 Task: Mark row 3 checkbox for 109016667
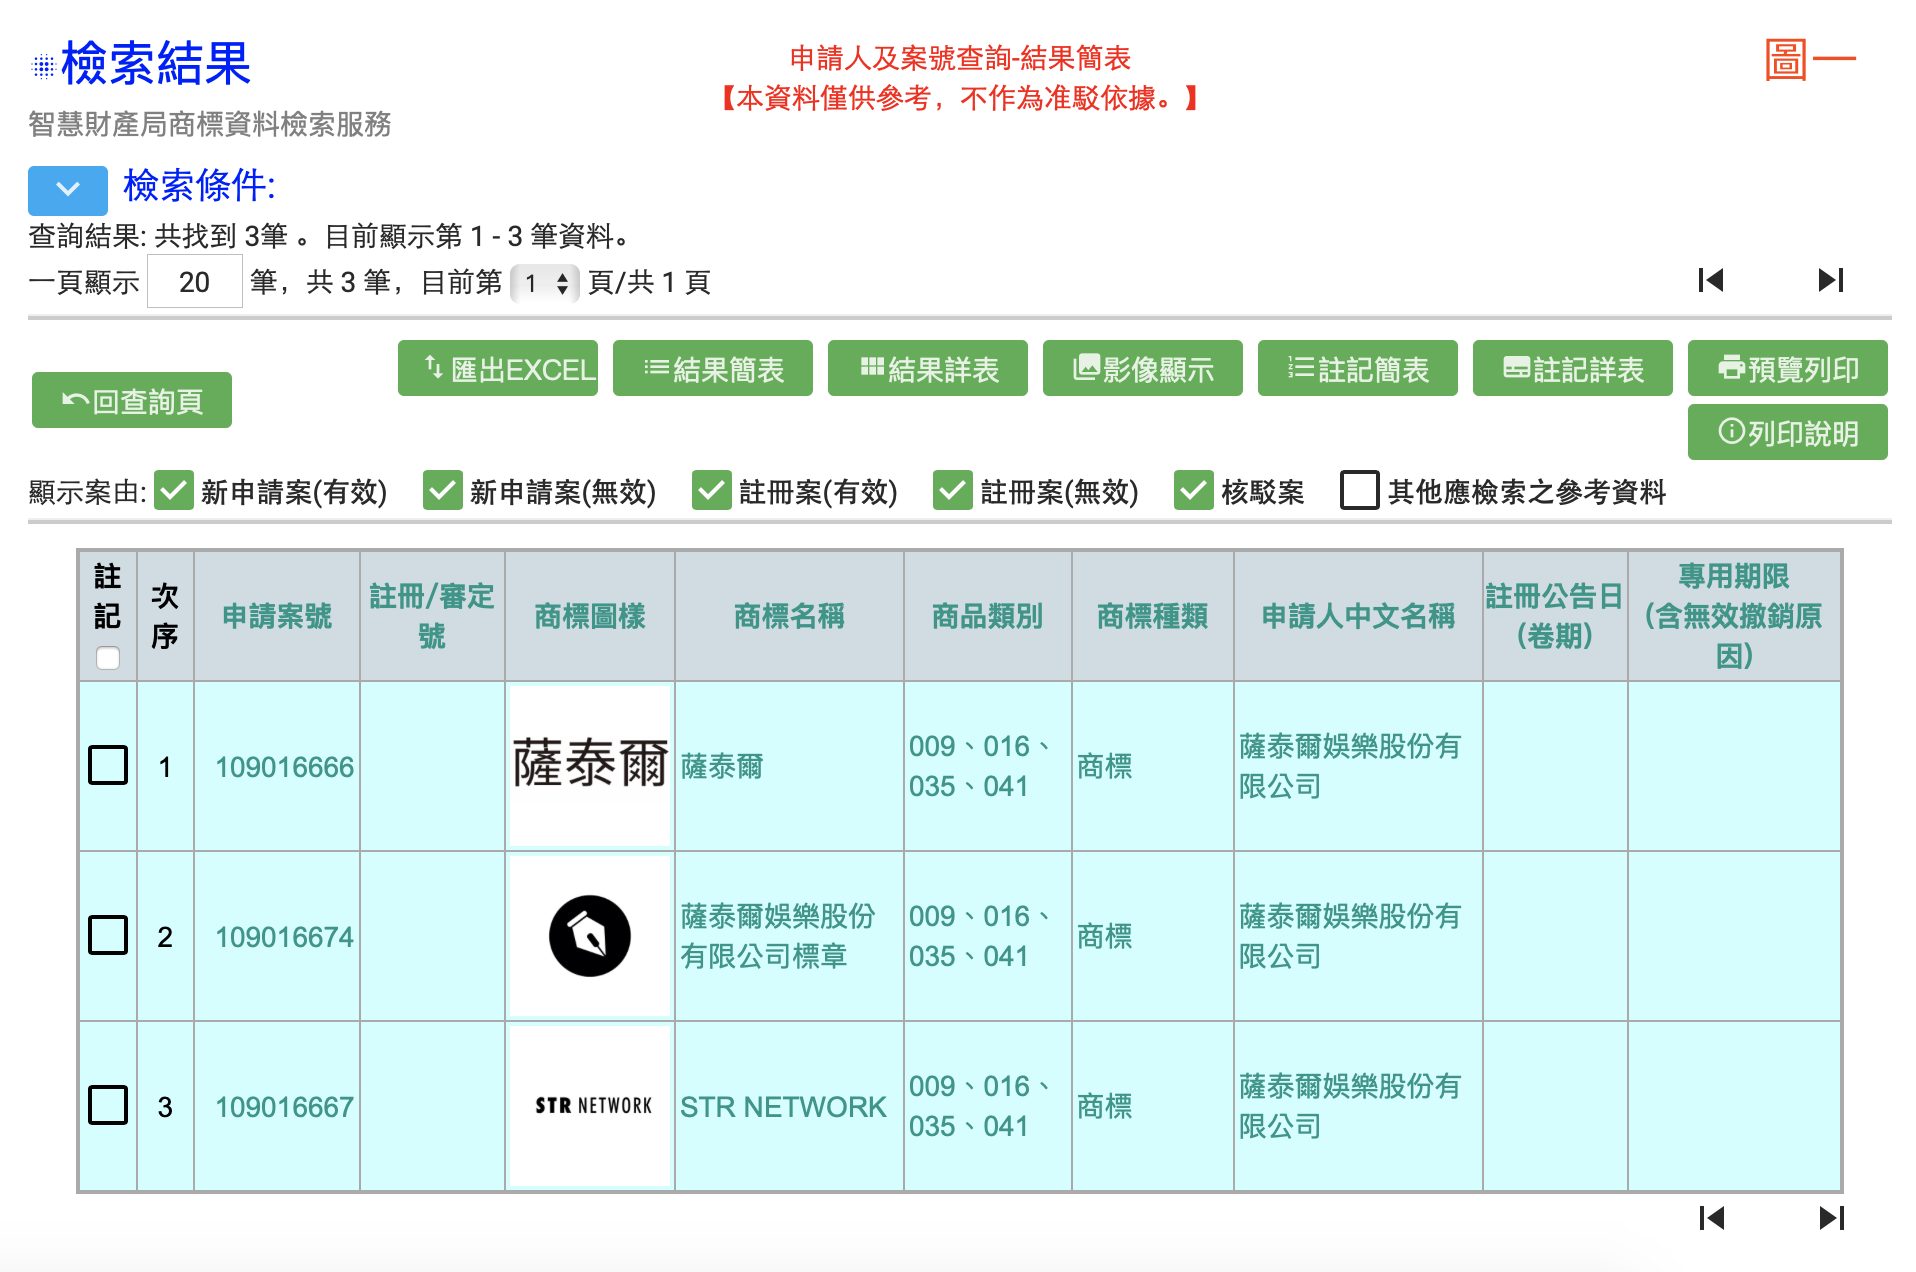108,1105
